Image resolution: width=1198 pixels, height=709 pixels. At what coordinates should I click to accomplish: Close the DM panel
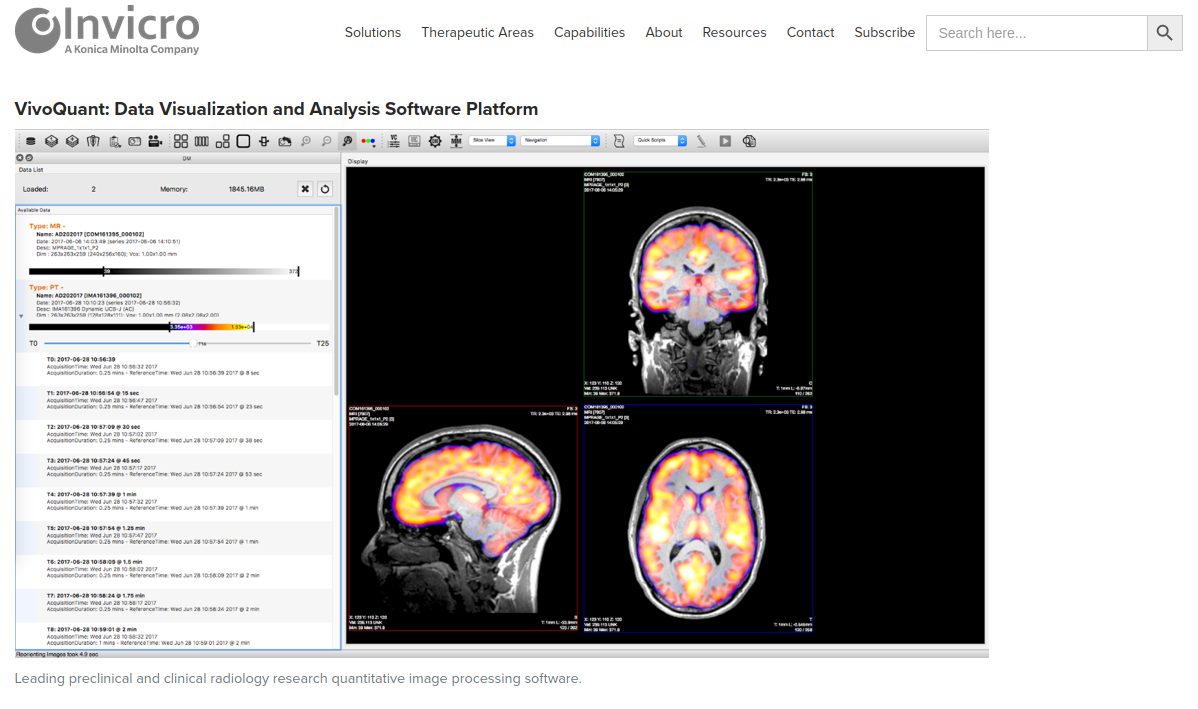[20, 158]
